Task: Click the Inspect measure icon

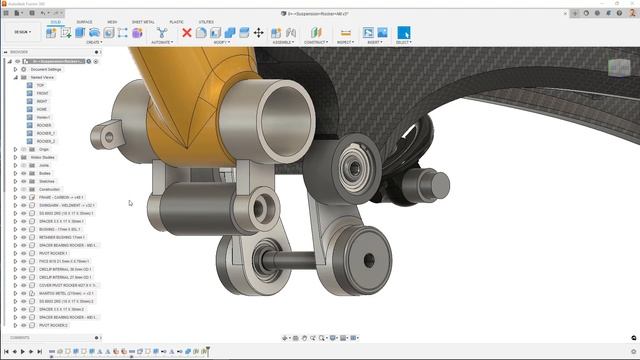Action: point(345,33)
